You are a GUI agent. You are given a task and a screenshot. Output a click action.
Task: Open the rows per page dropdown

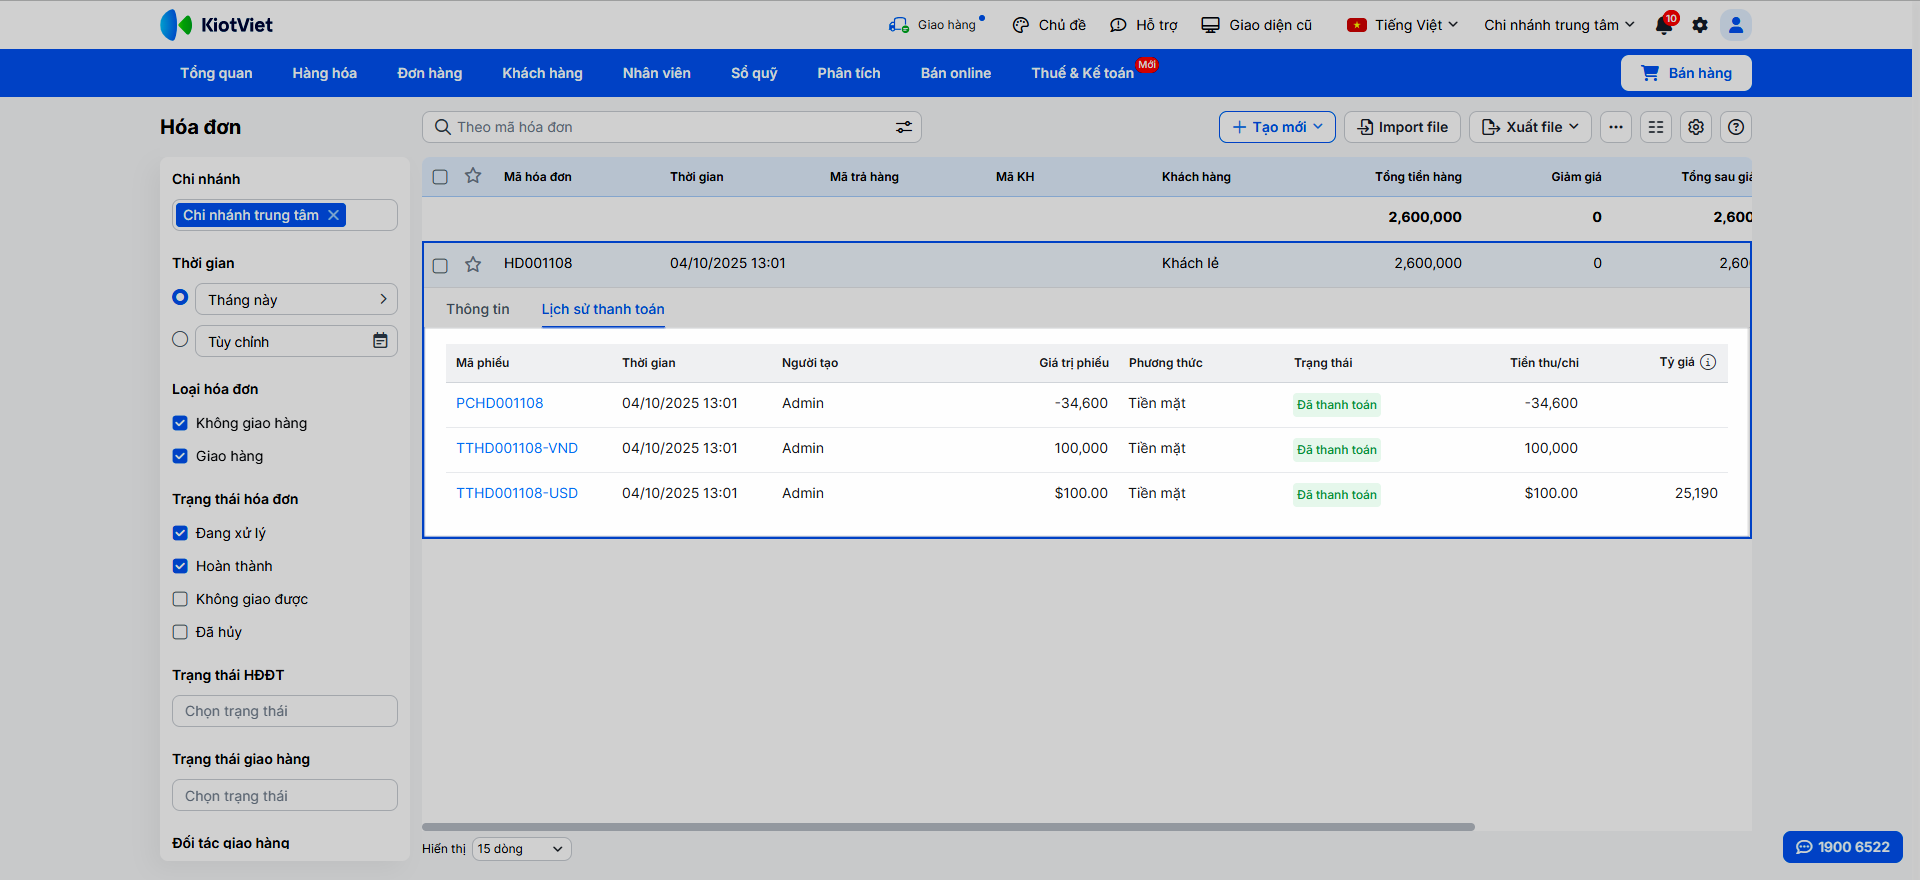521,849
